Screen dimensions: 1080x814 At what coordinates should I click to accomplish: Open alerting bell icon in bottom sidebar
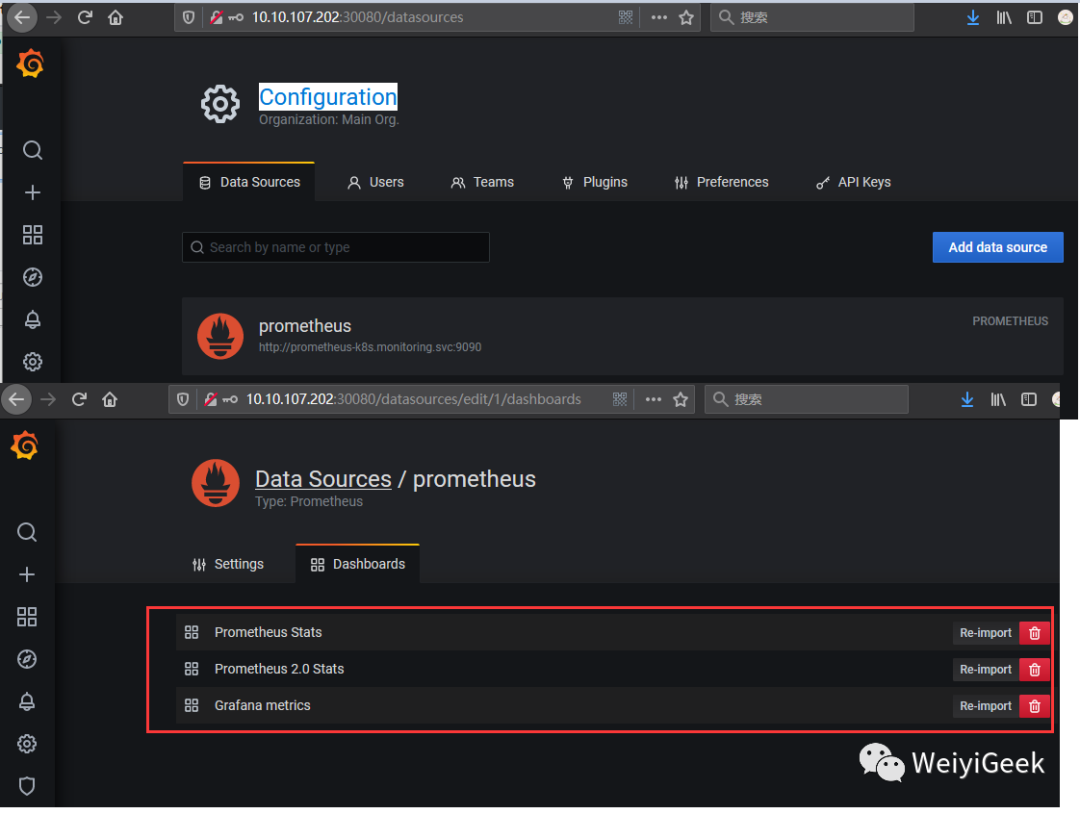pyautogui.click(x=27, y=701)
